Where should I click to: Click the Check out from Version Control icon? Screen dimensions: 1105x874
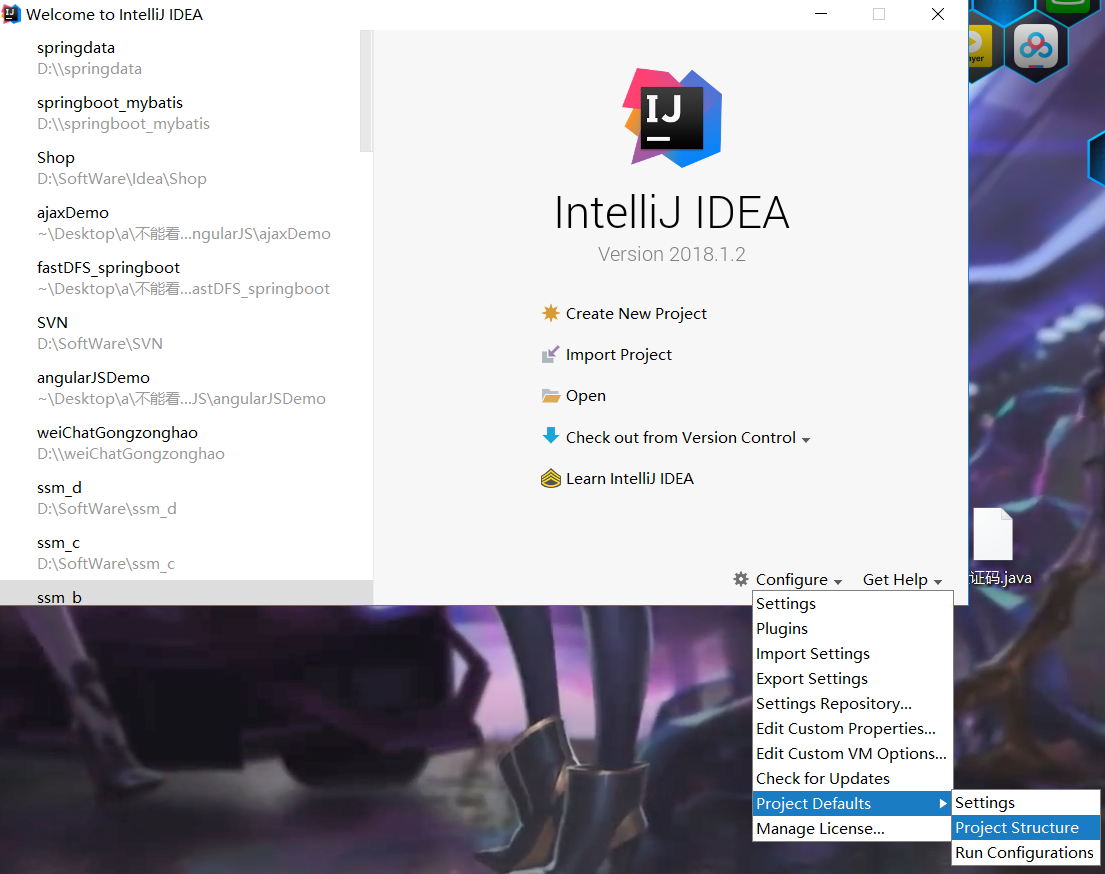550,436
